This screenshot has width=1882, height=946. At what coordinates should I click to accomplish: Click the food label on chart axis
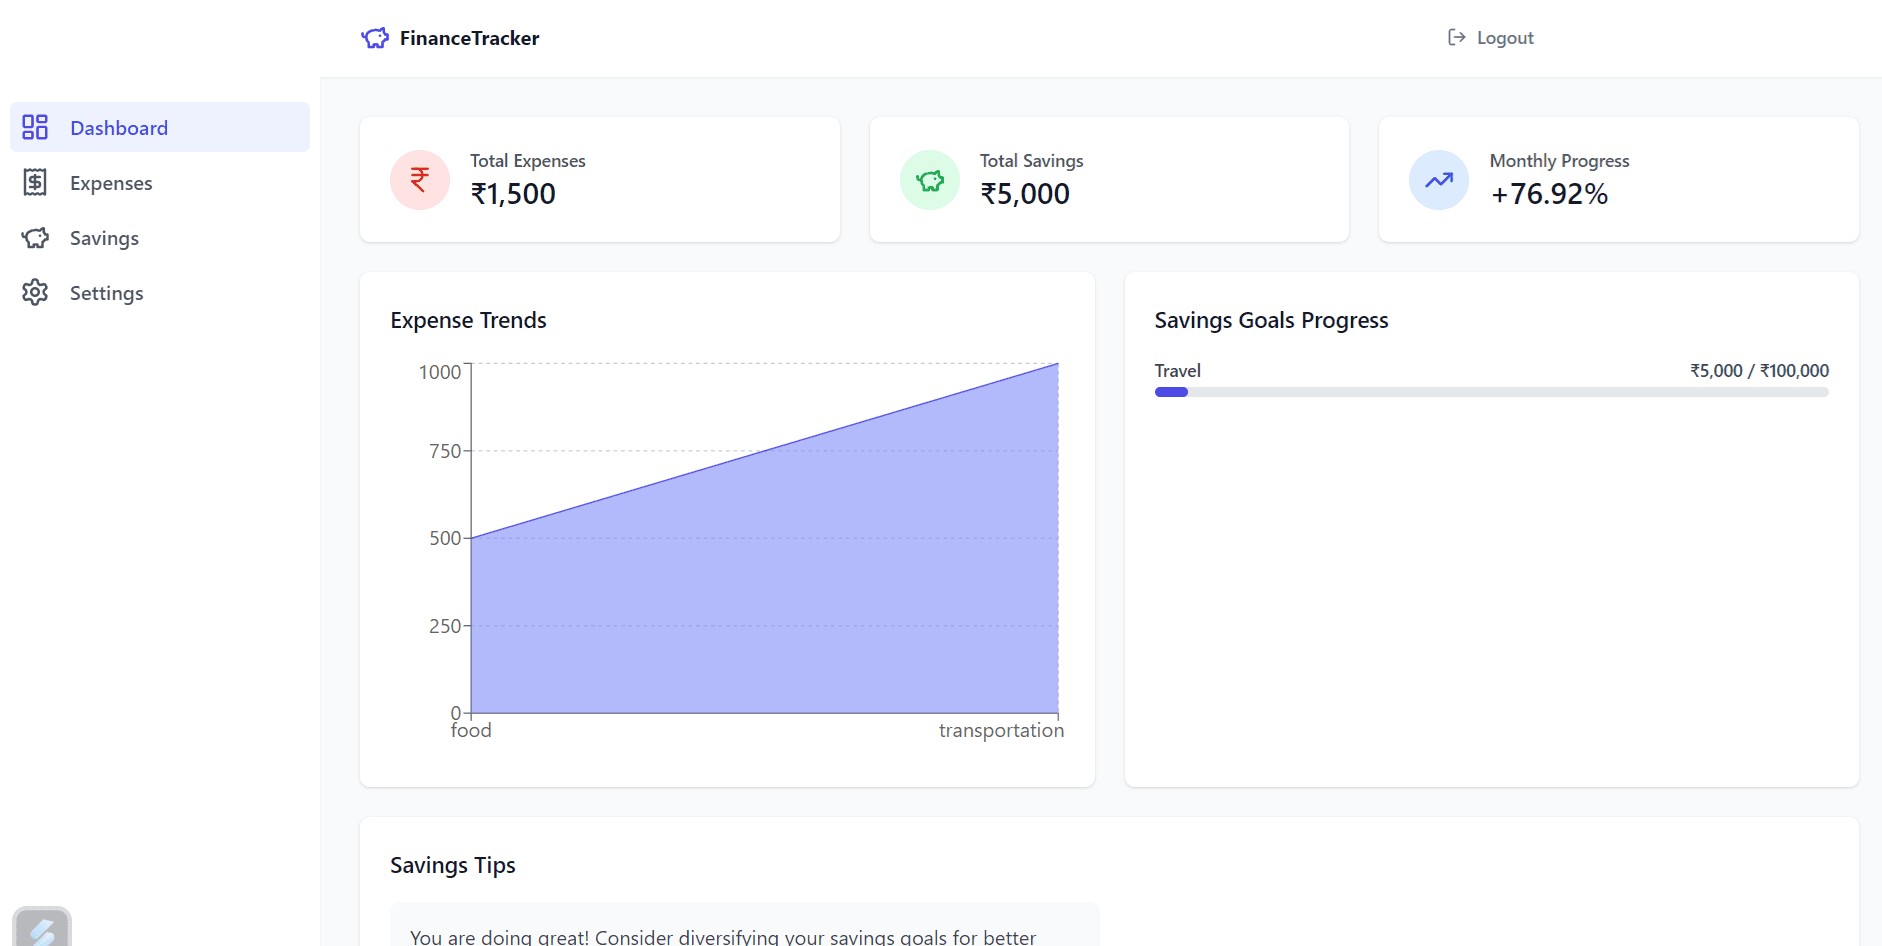(x=471, y=730)
